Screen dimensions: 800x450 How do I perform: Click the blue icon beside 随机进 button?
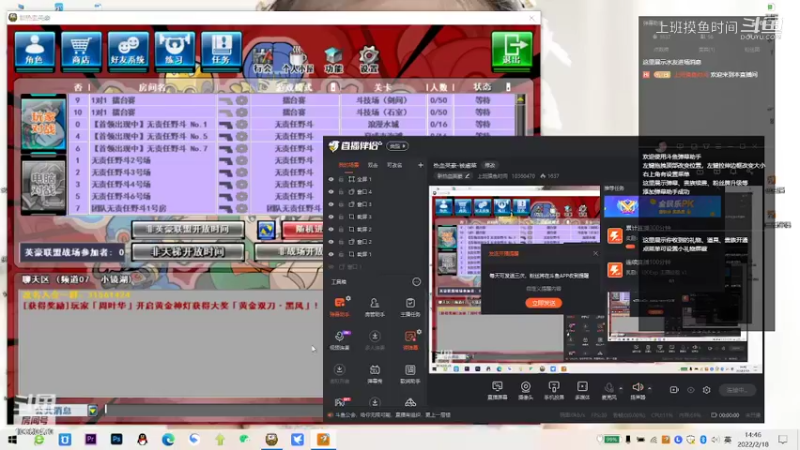point(266,230)
